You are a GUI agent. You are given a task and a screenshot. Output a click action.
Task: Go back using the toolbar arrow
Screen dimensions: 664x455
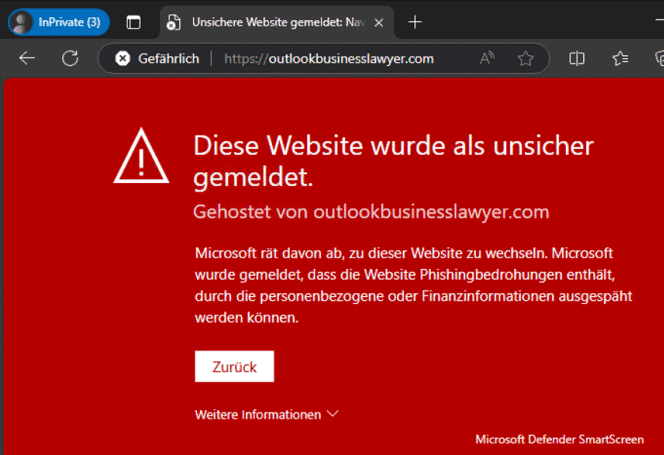(x=27, y=58)
